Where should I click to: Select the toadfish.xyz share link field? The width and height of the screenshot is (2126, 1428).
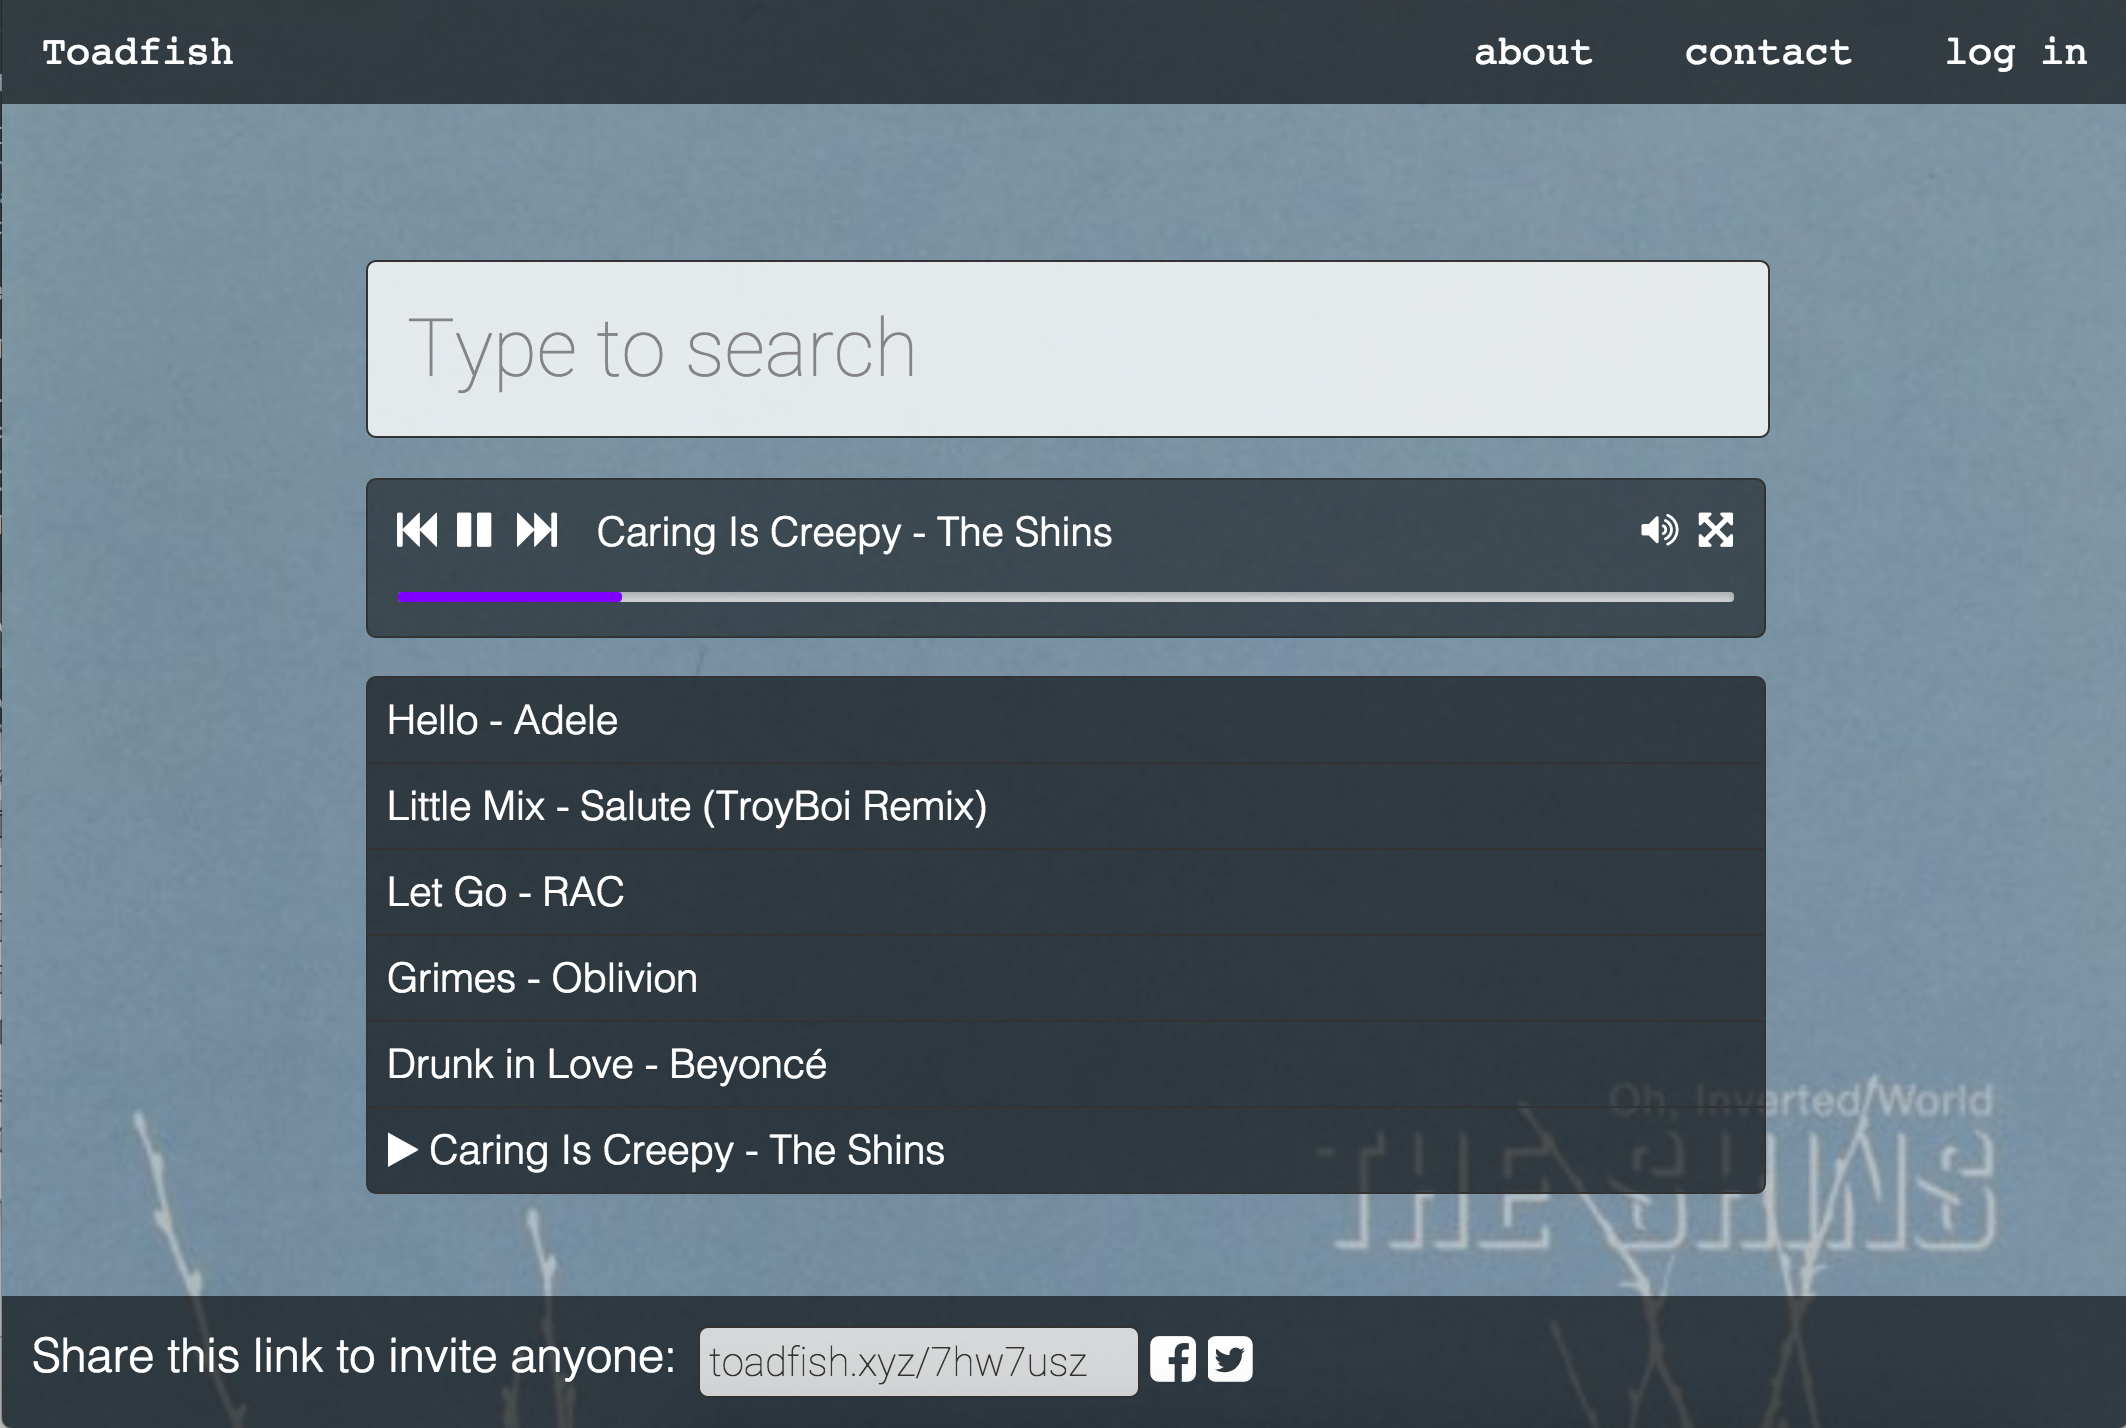pyautogui.click(x=917, y=1361)
